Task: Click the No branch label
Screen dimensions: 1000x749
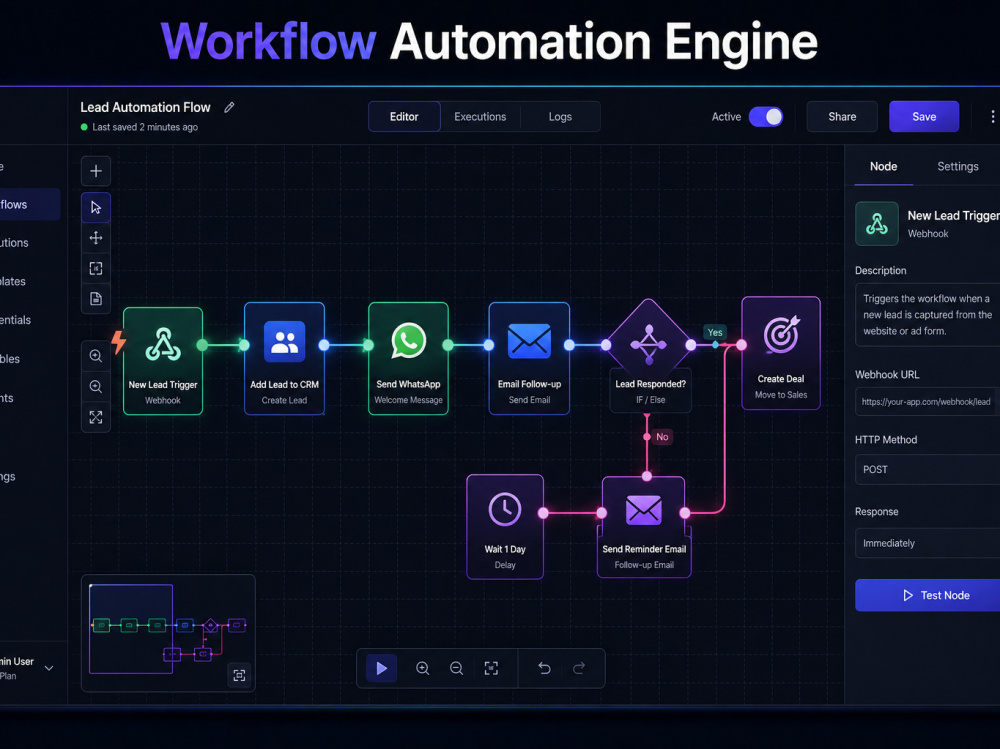Action: coord(663,437)
